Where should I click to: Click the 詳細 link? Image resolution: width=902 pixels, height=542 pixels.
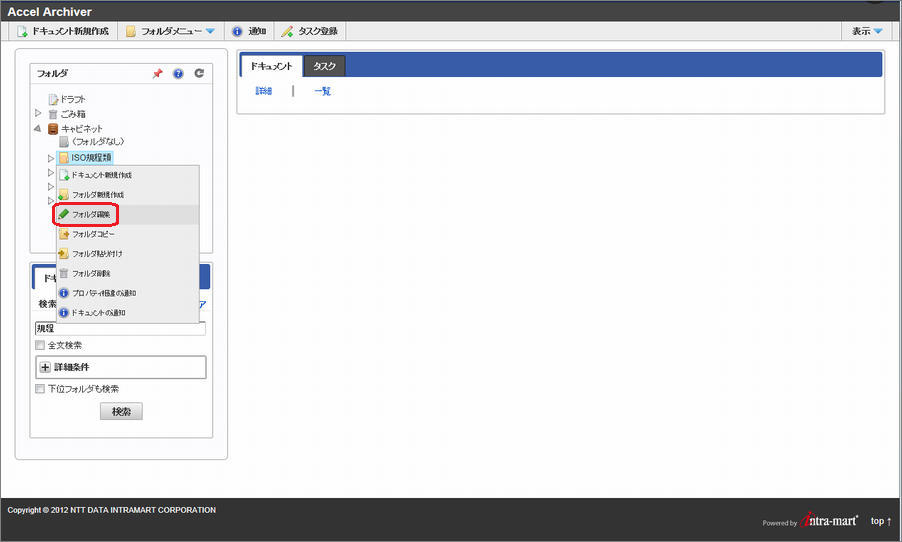click(263, 91)
